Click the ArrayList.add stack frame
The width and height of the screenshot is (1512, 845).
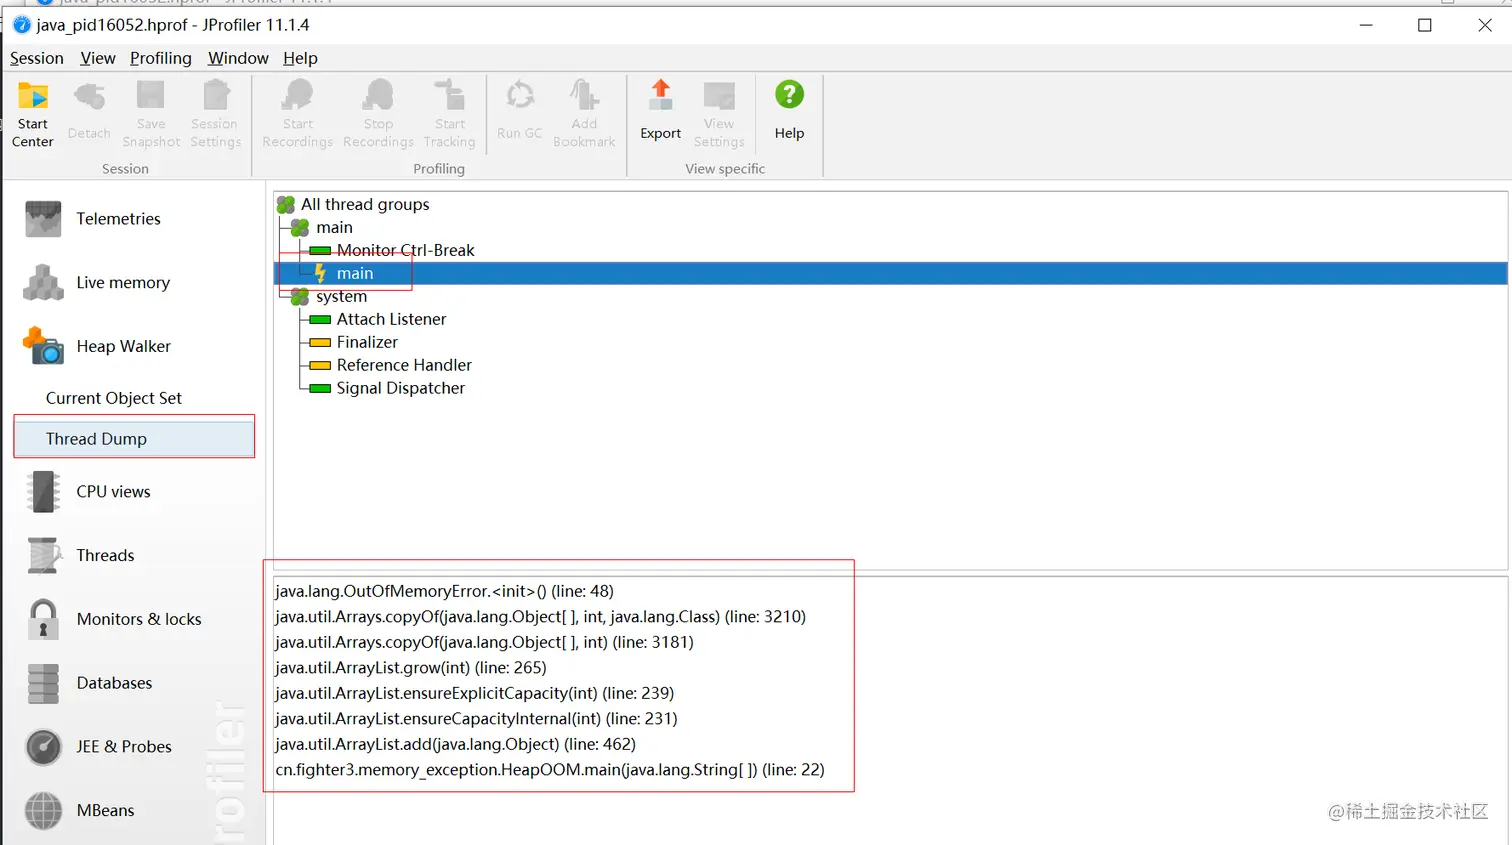(455, 744)
